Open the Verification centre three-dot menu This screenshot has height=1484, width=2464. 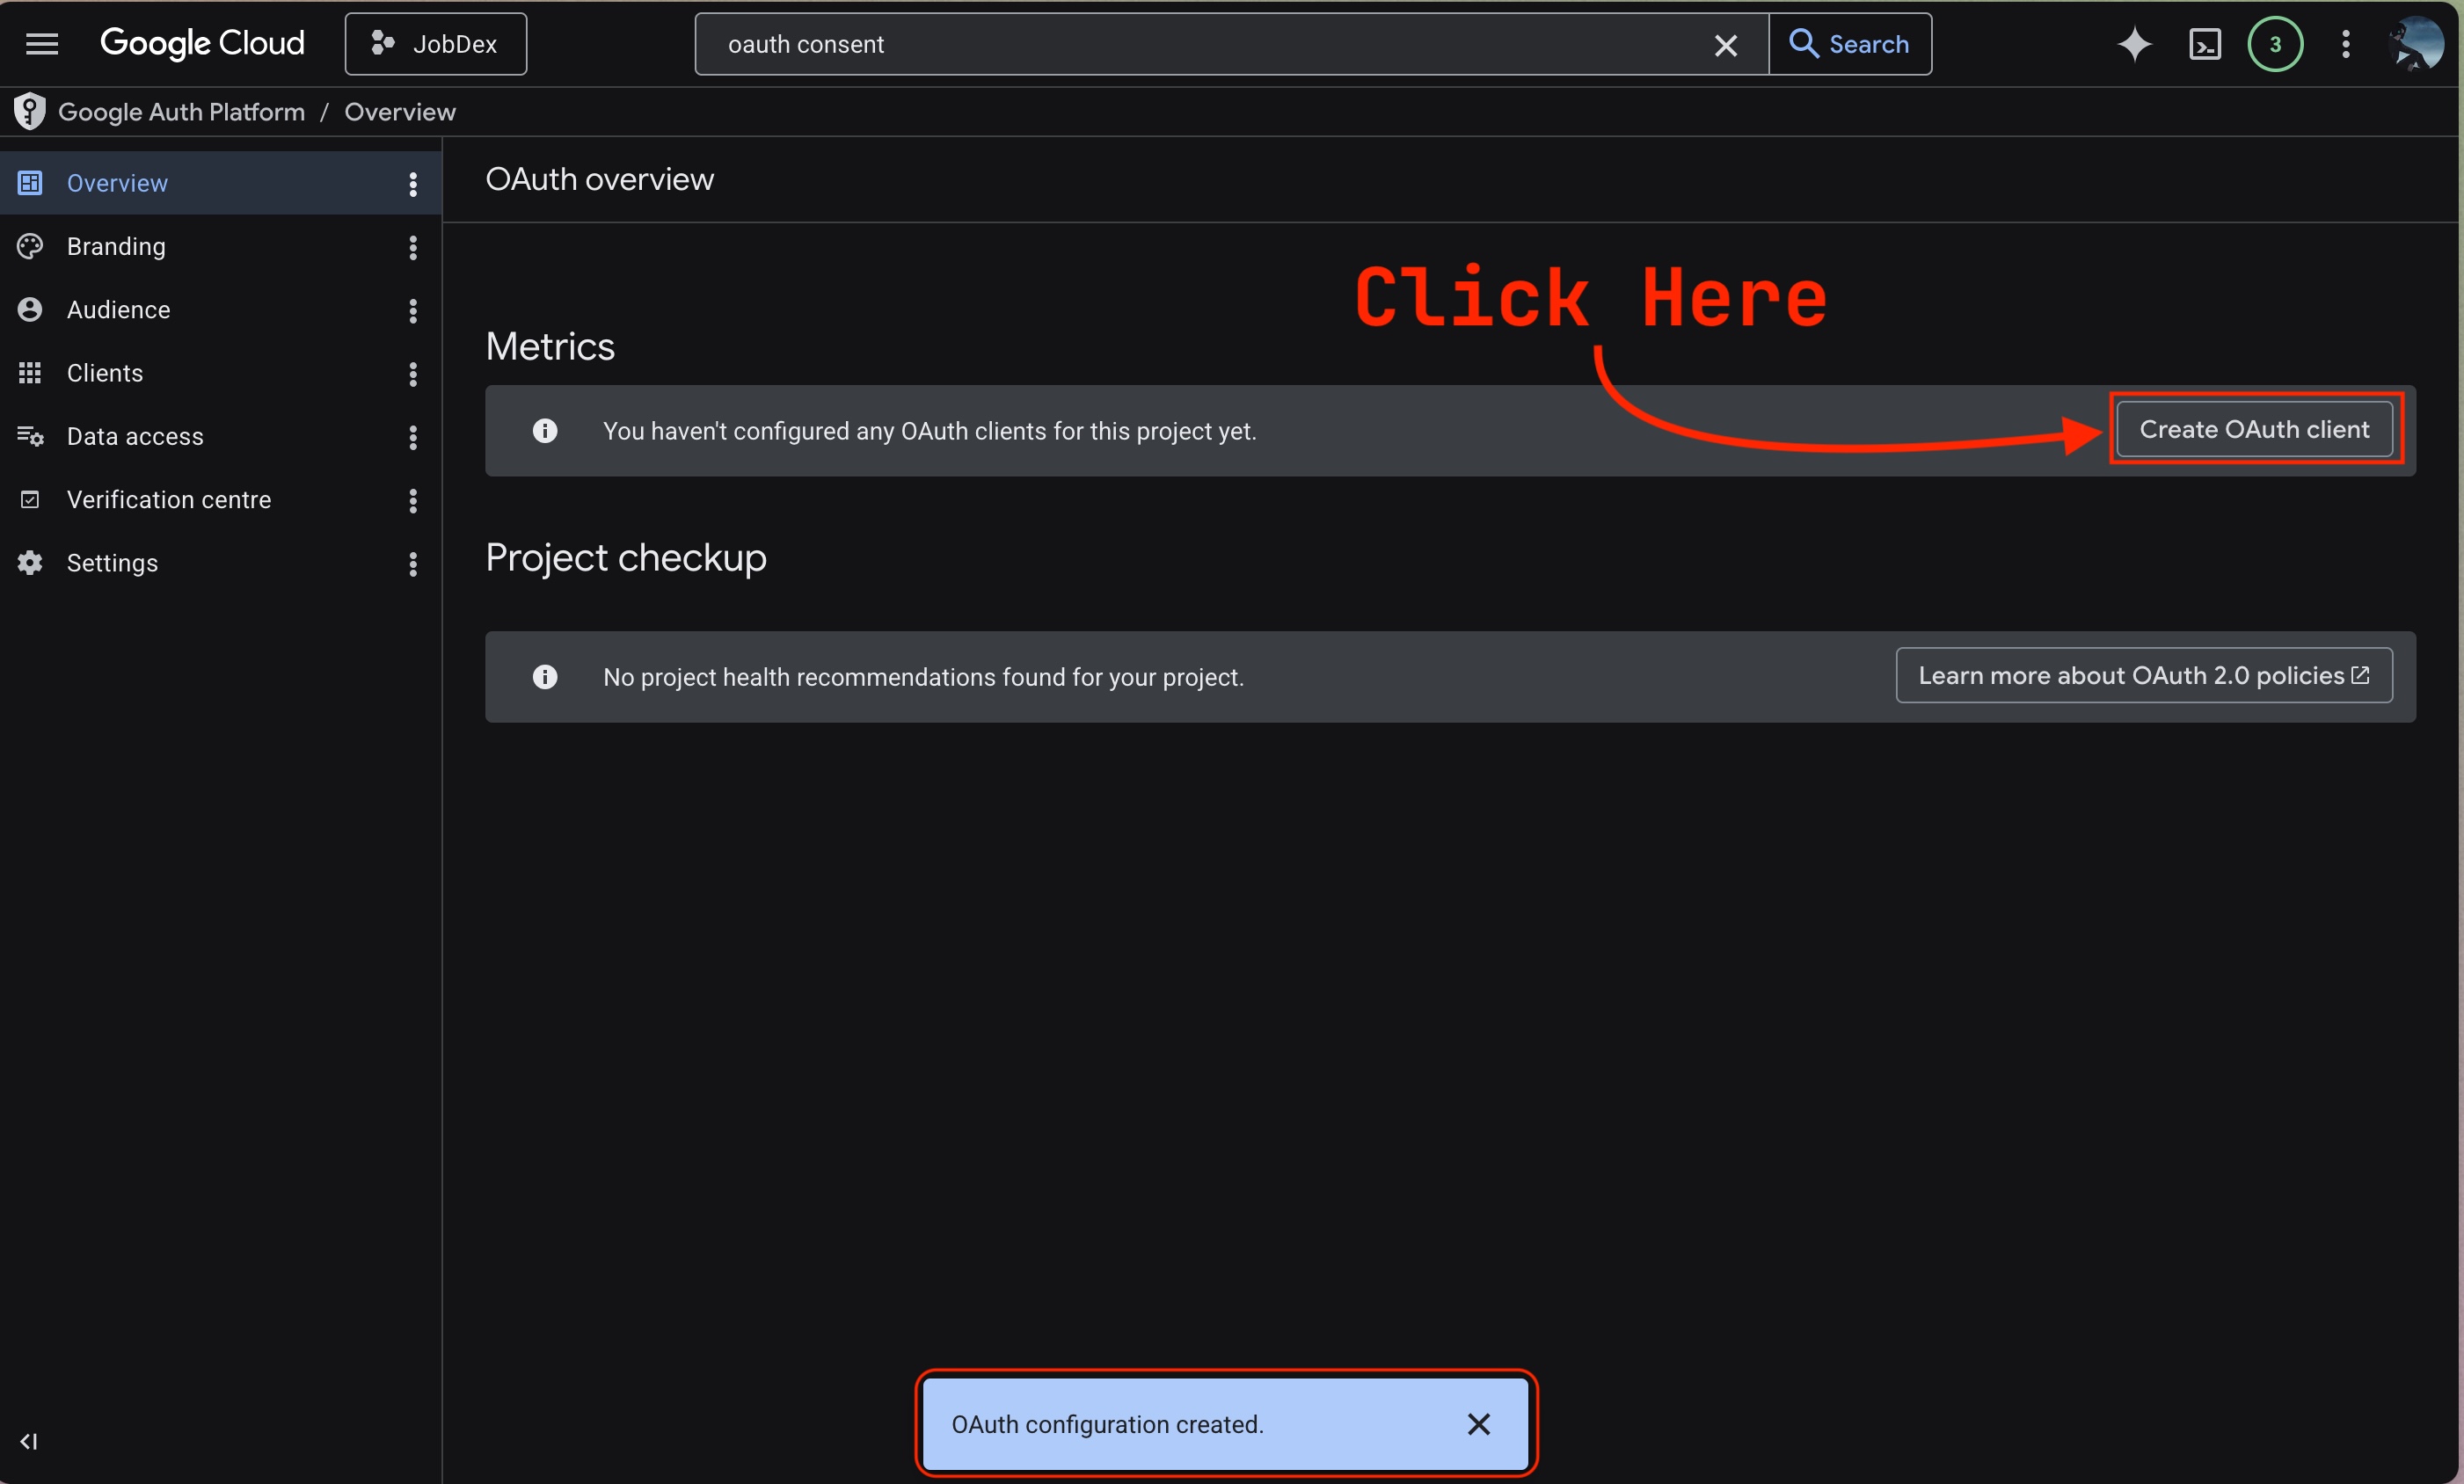point(413,501)
